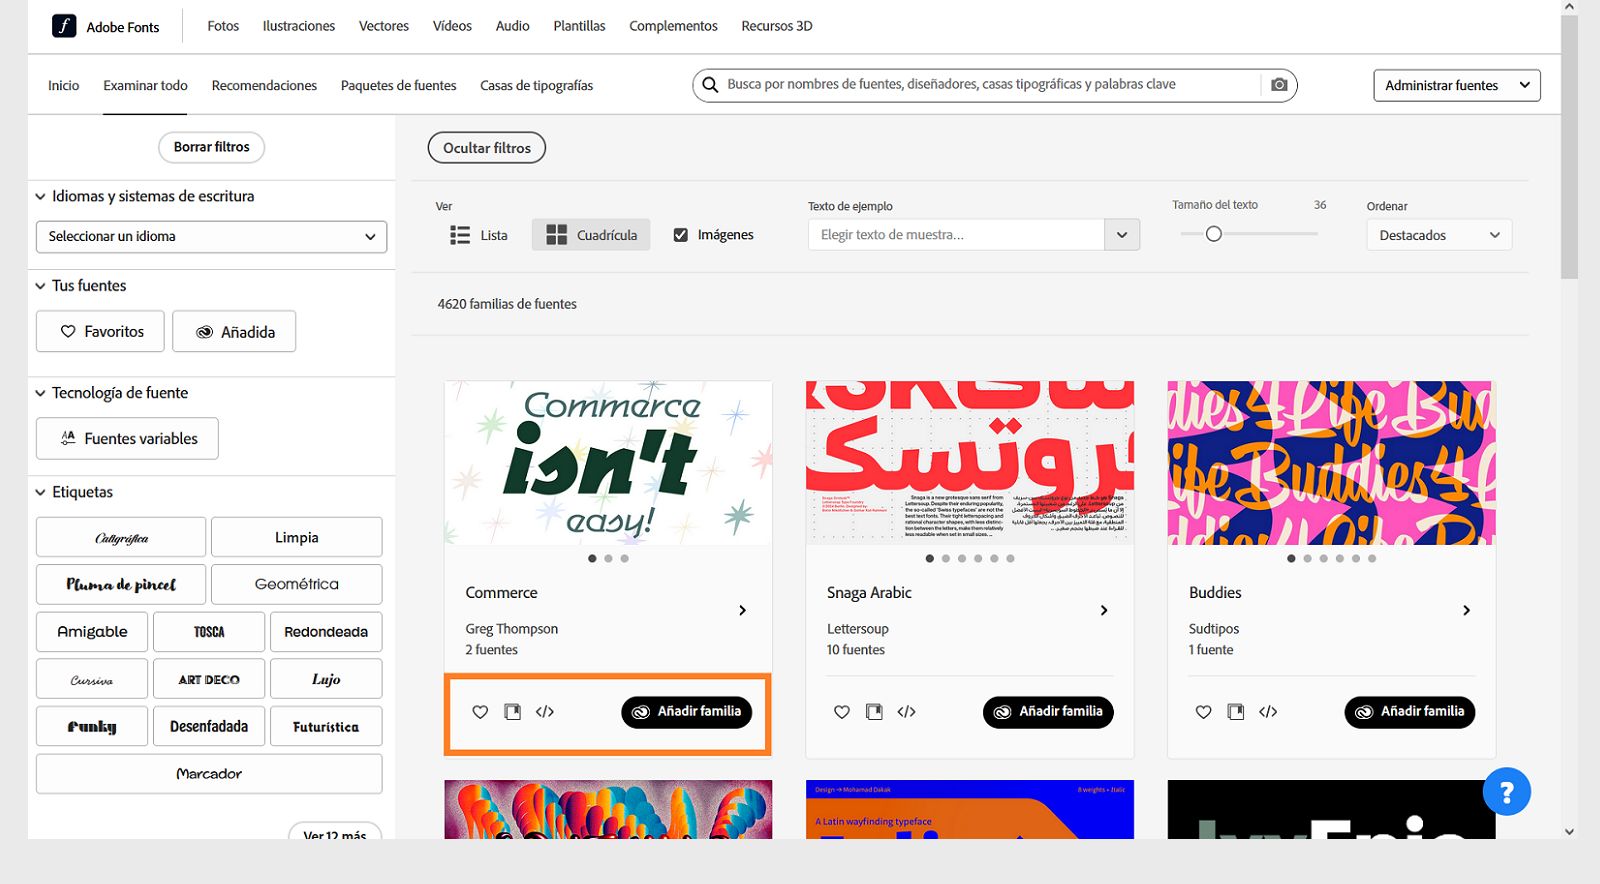Screen dimensions: 1600x884
Task: Switch to Cuadrícula grid view
Action: tap(591, 235)
